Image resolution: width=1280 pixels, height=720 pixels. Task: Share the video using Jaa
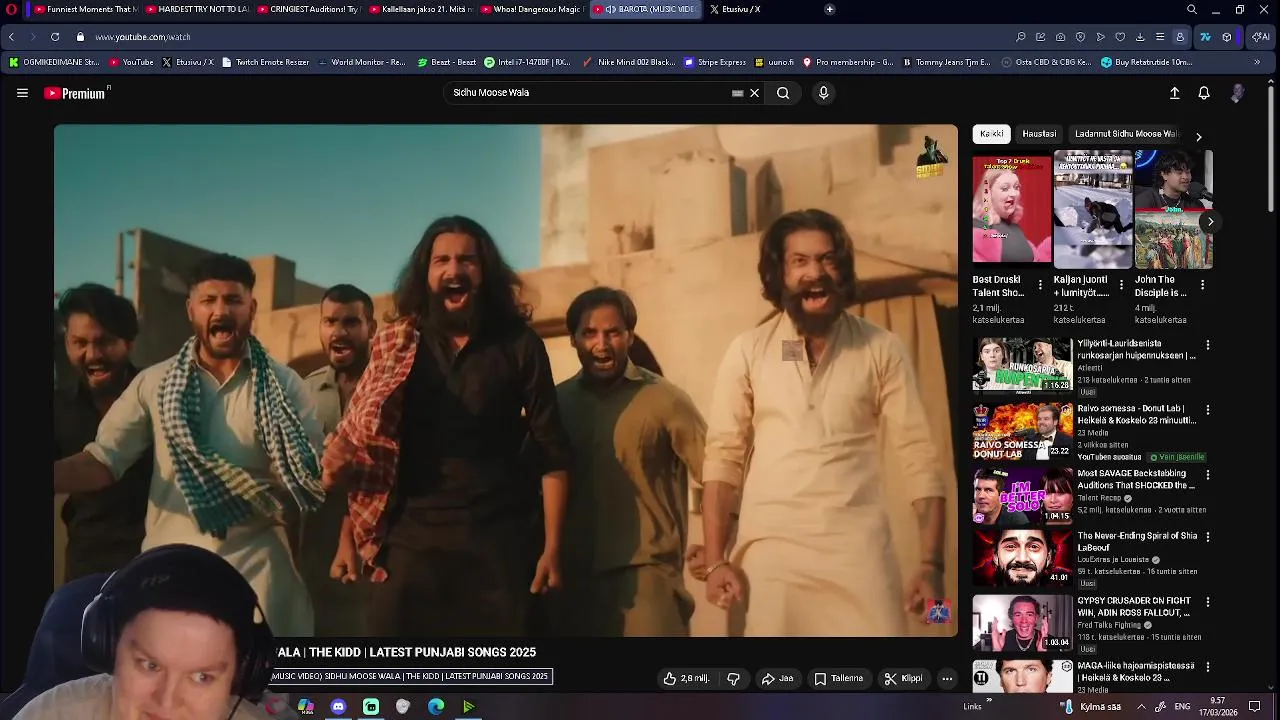pyautogui.click(x=777, y=679)
